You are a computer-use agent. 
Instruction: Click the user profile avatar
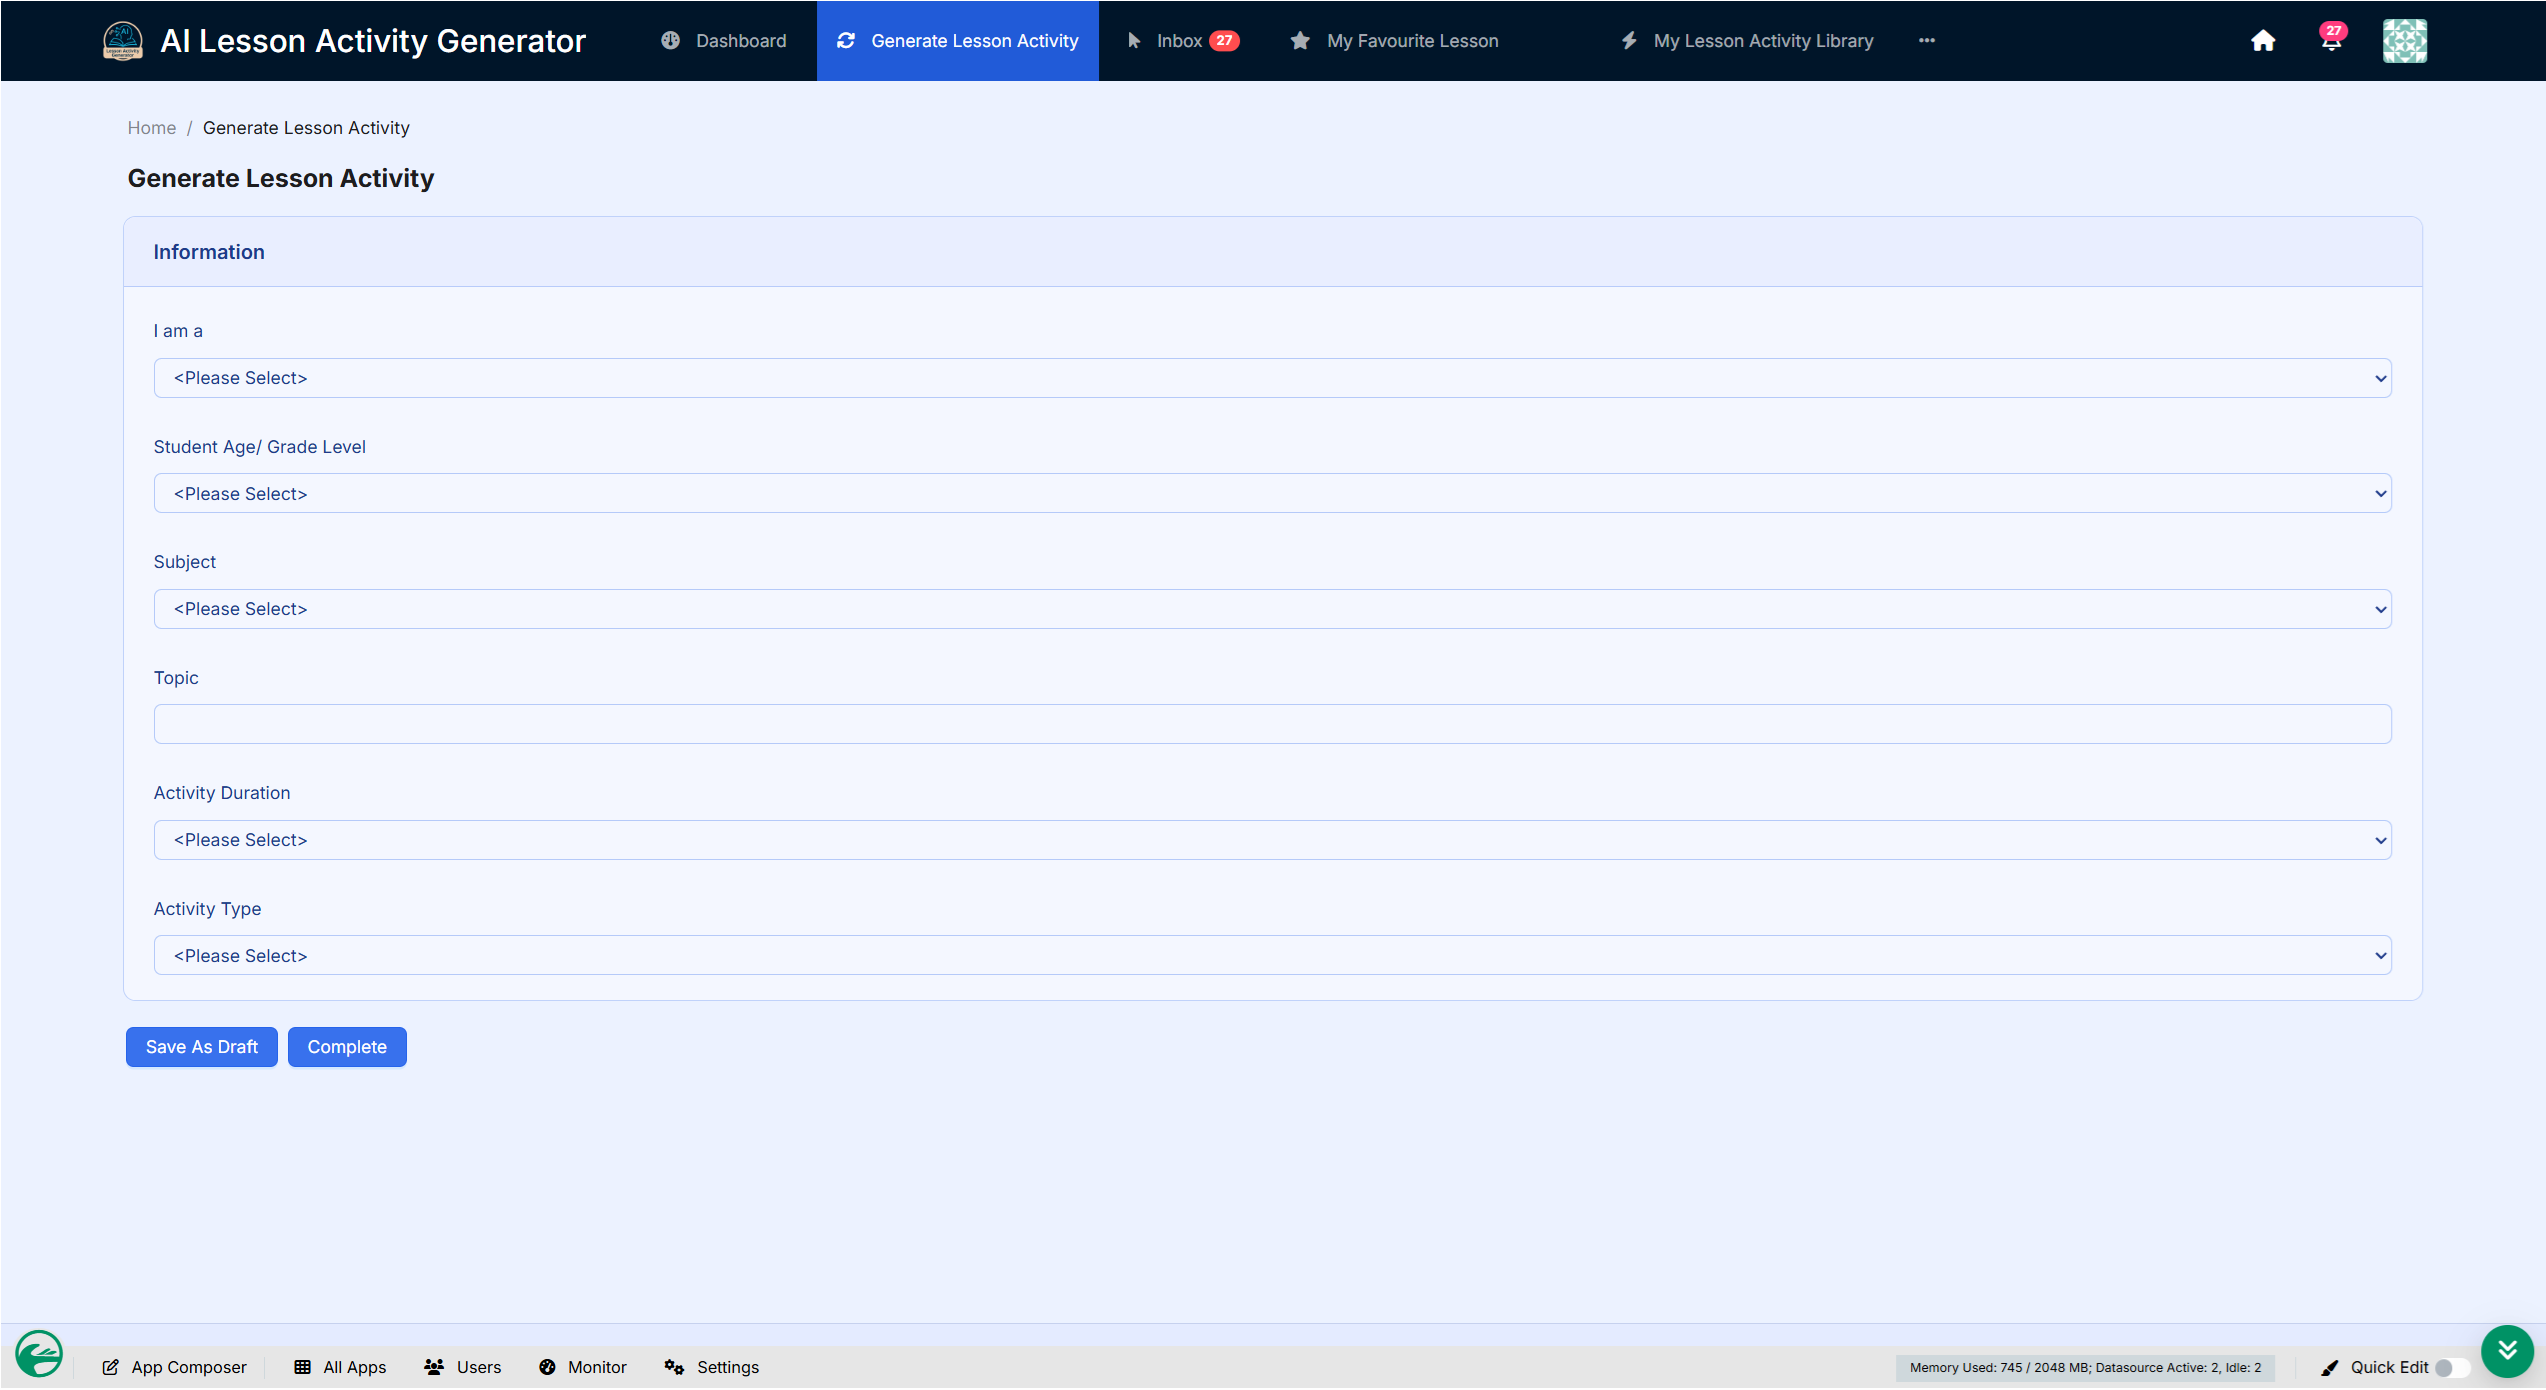click(2404, 41)
